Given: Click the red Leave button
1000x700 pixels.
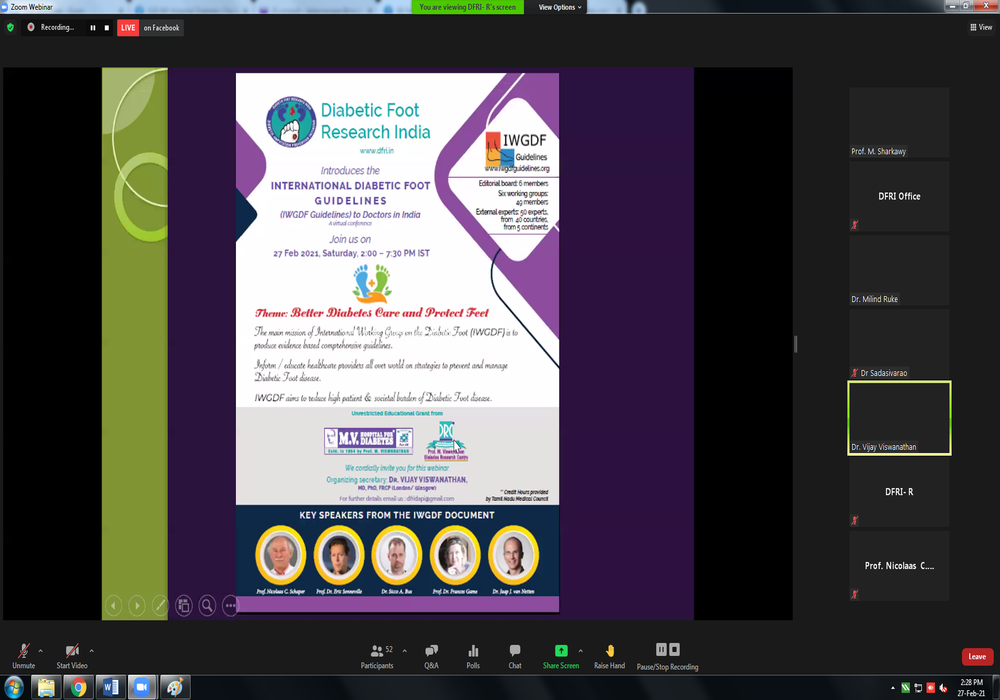Looking at the screenshot, I should (x=977, y=657).
